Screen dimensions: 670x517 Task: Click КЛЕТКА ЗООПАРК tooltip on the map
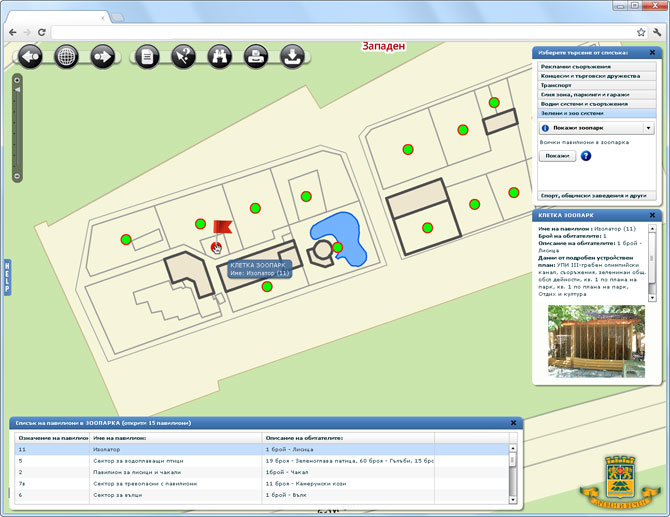(x=260, y=269)
